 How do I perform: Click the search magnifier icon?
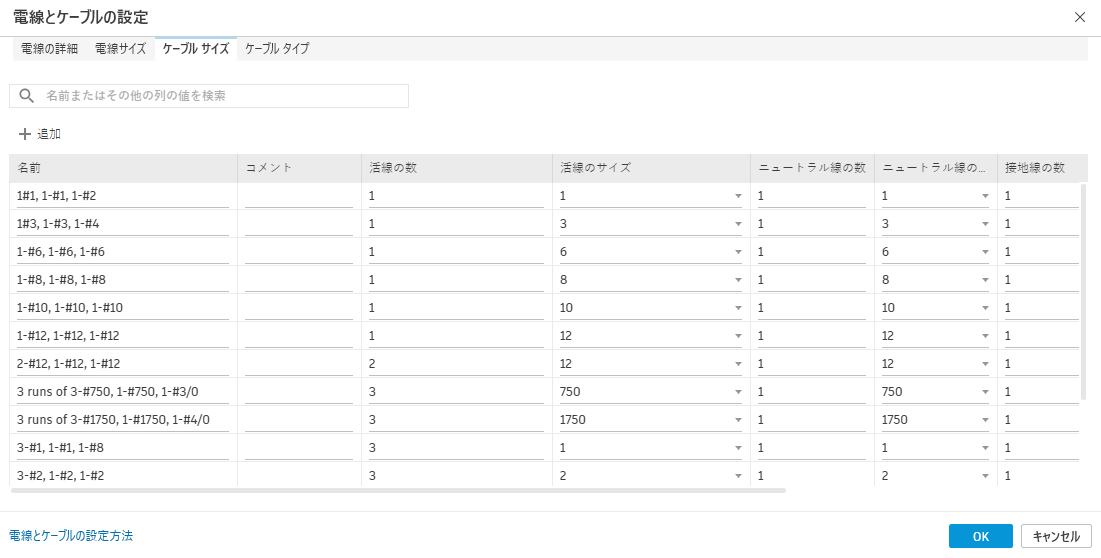click(x=27, y=96)
